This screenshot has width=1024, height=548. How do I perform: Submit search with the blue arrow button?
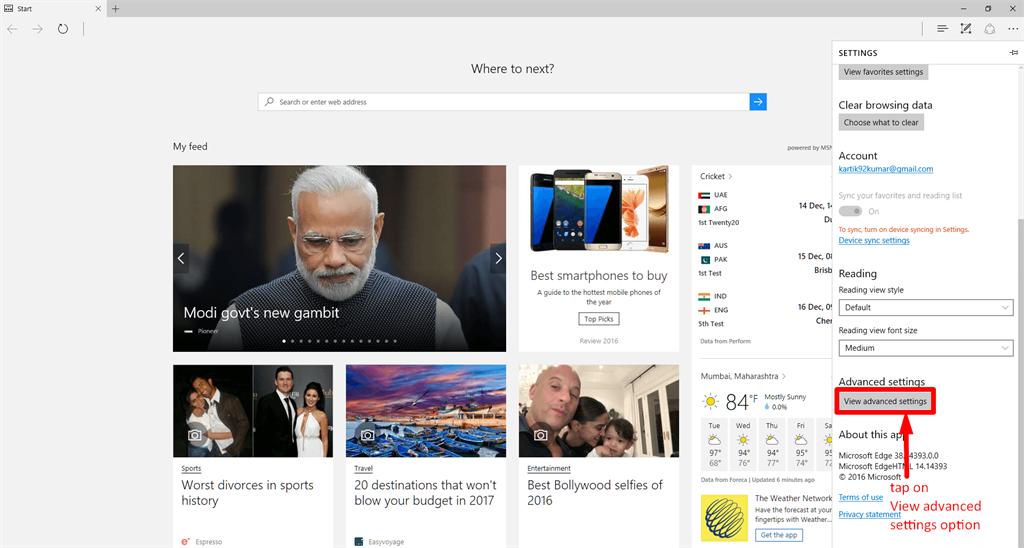pos(758,102)
